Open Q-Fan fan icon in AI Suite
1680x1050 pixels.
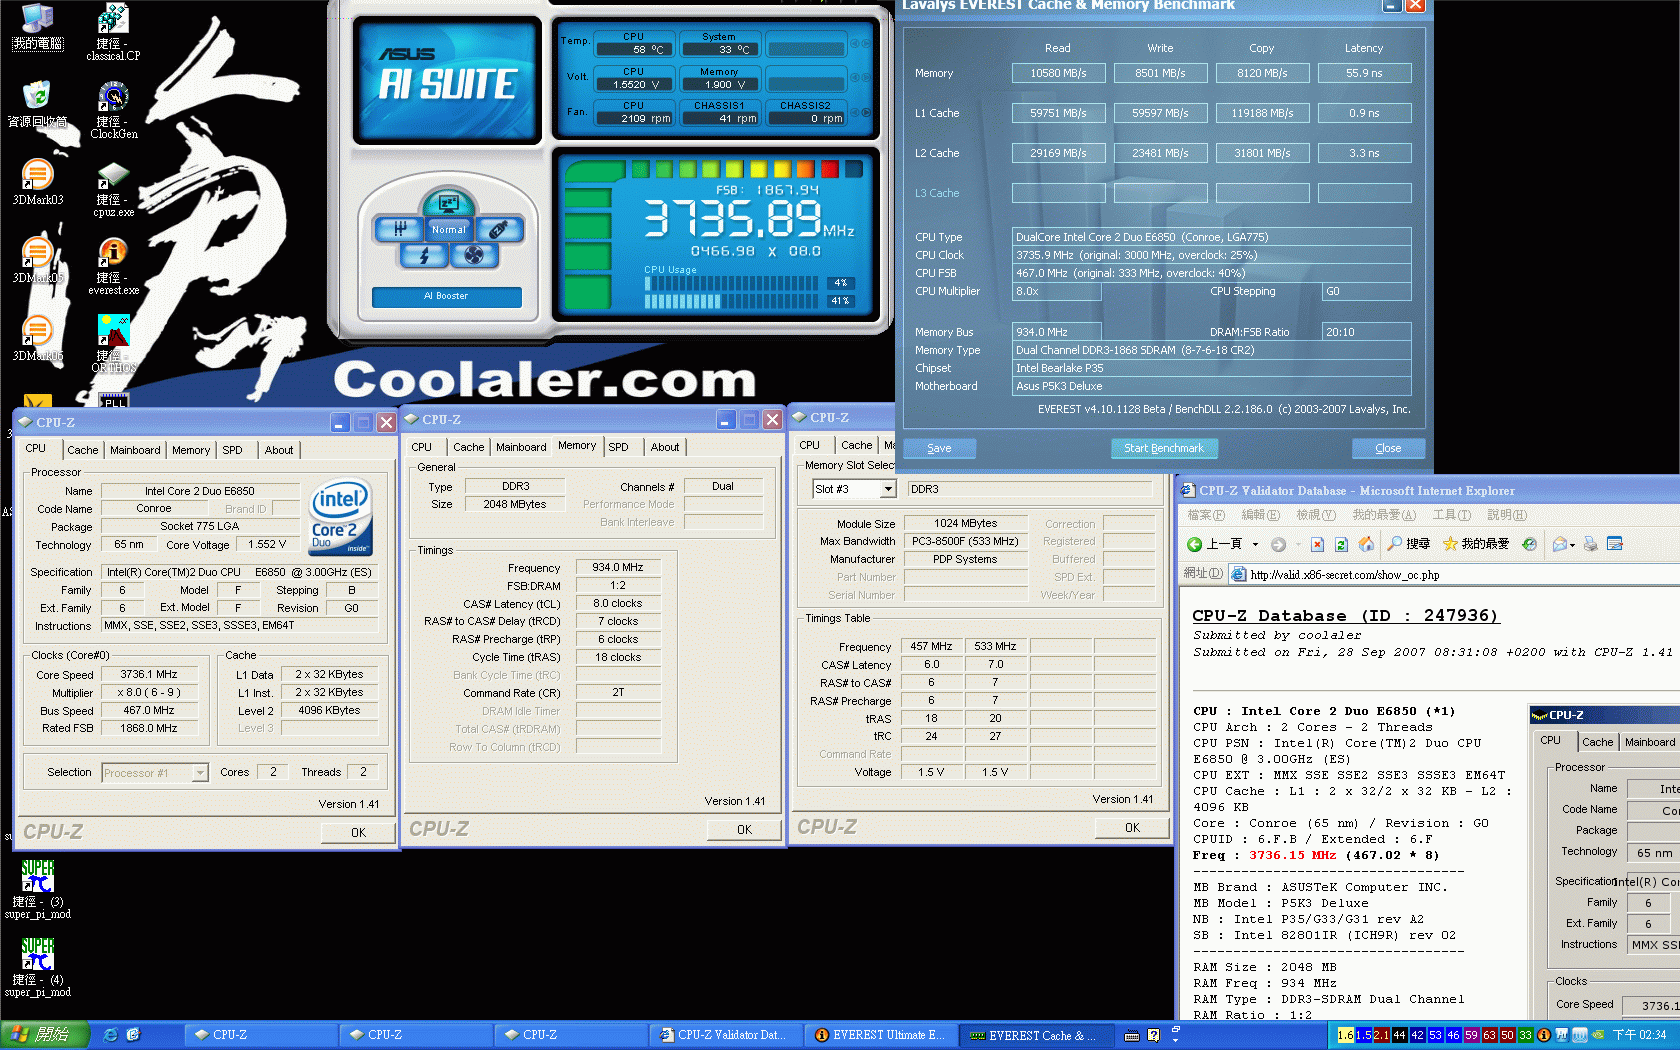coord(474,255)
